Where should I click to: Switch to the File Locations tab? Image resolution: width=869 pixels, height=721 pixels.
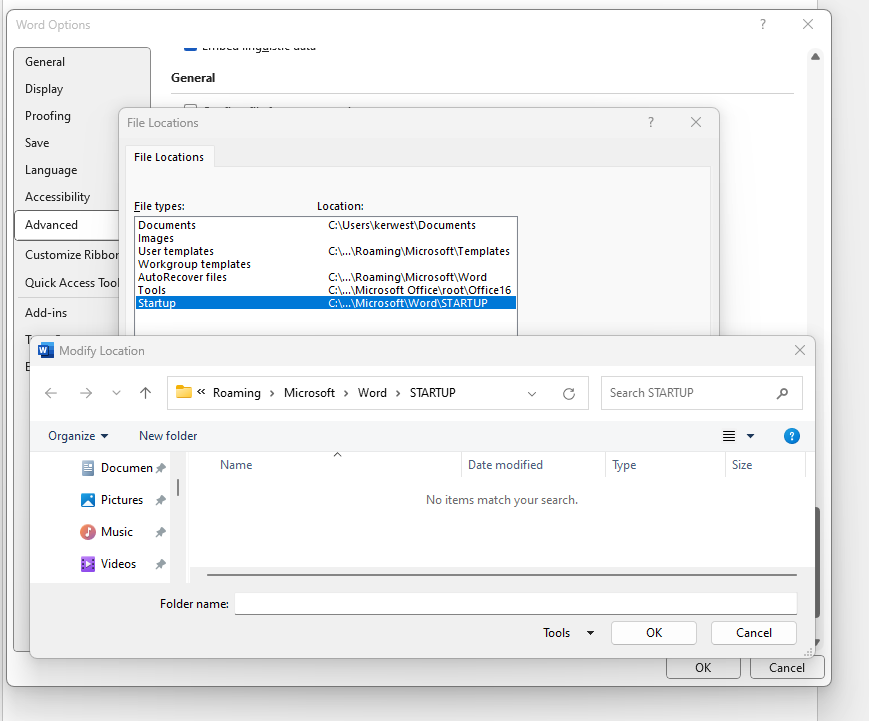coord(169,157)
